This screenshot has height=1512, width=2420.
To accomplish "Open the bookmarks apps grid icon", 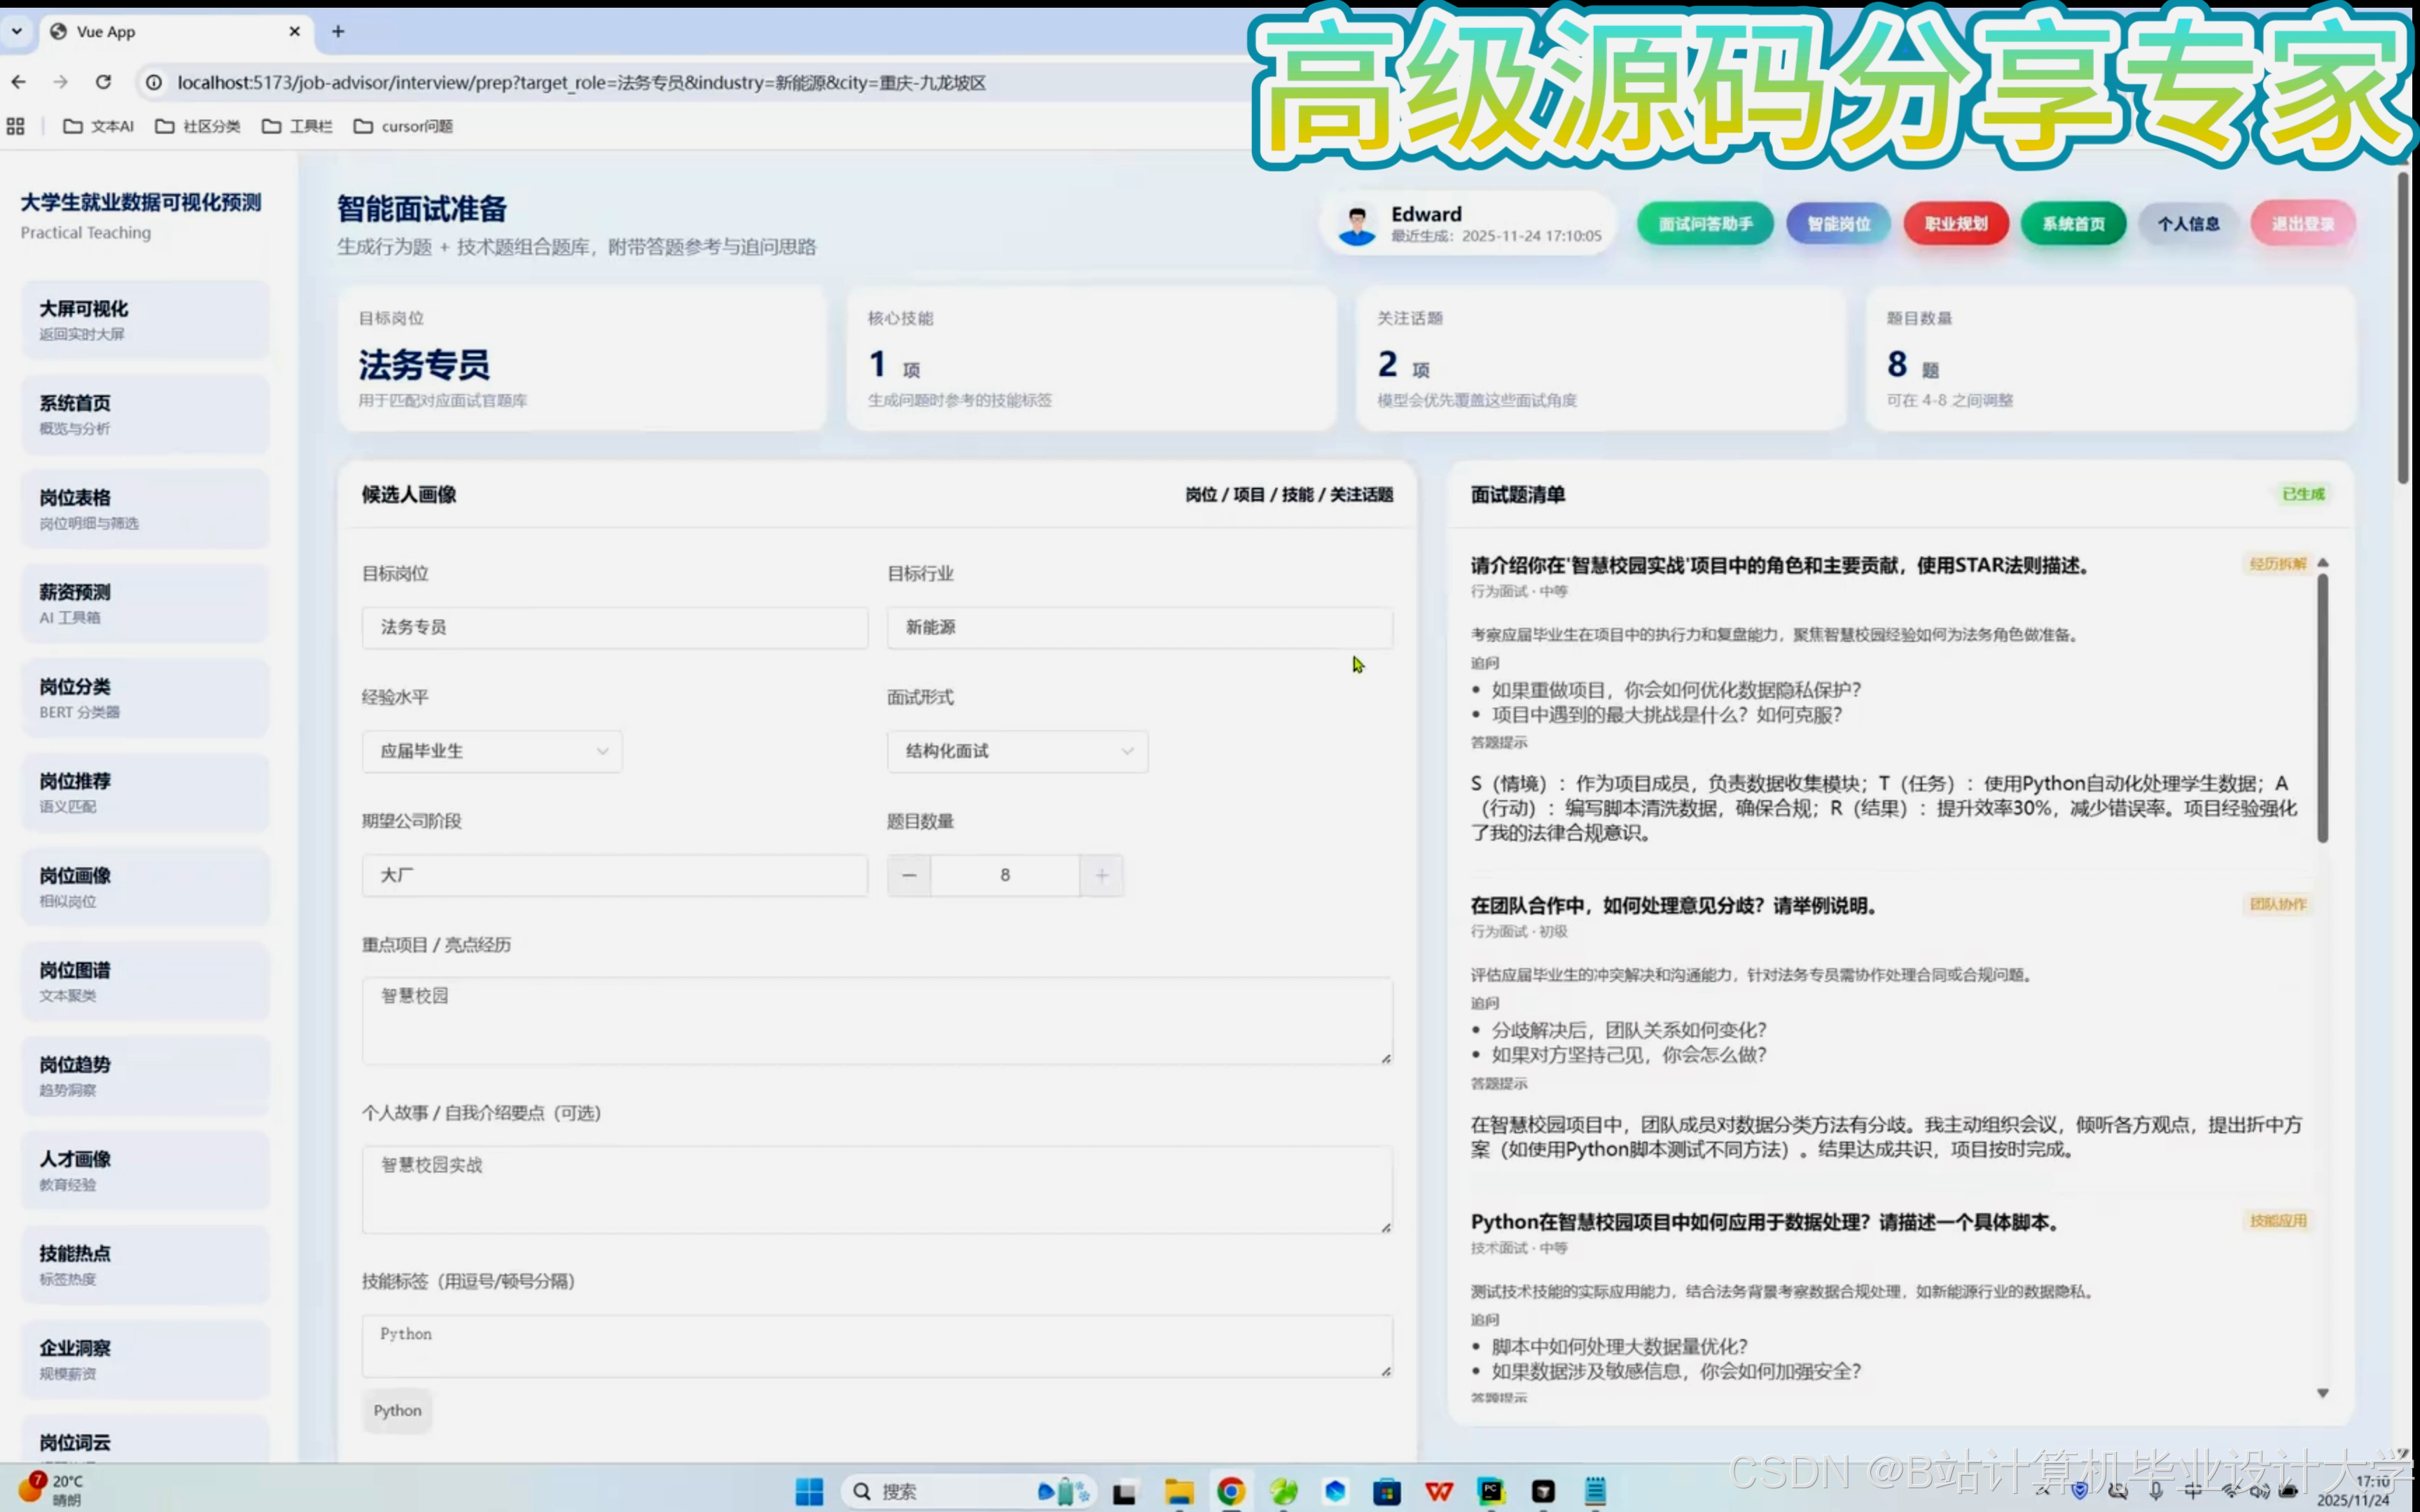I will [15, 126].
